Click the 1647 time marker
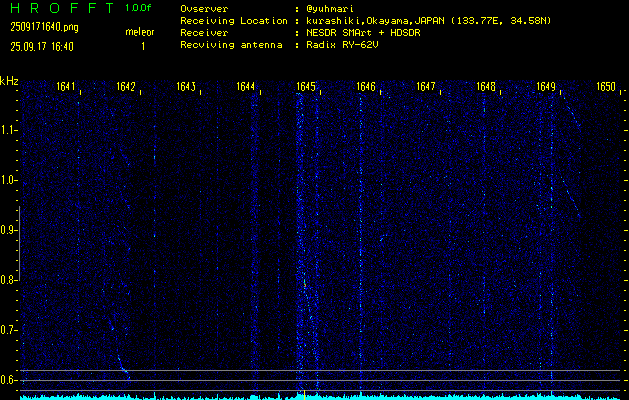 [x=426, y=86]
